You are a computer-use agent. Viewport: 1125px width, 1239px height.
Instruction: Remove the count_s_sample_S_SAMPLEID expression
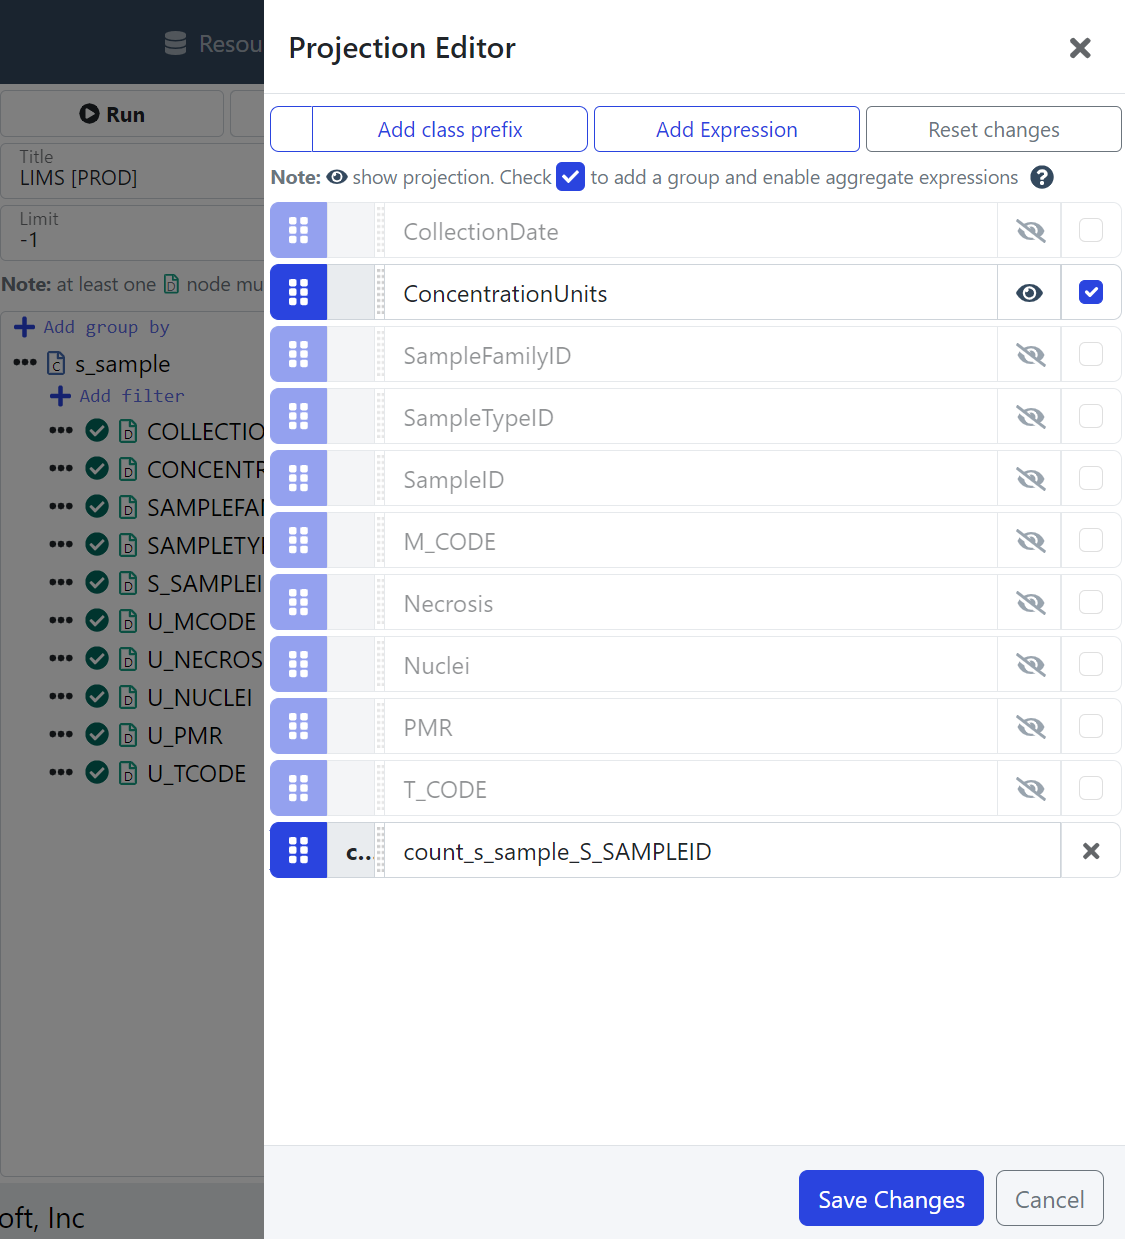(x=1090, y=851)
